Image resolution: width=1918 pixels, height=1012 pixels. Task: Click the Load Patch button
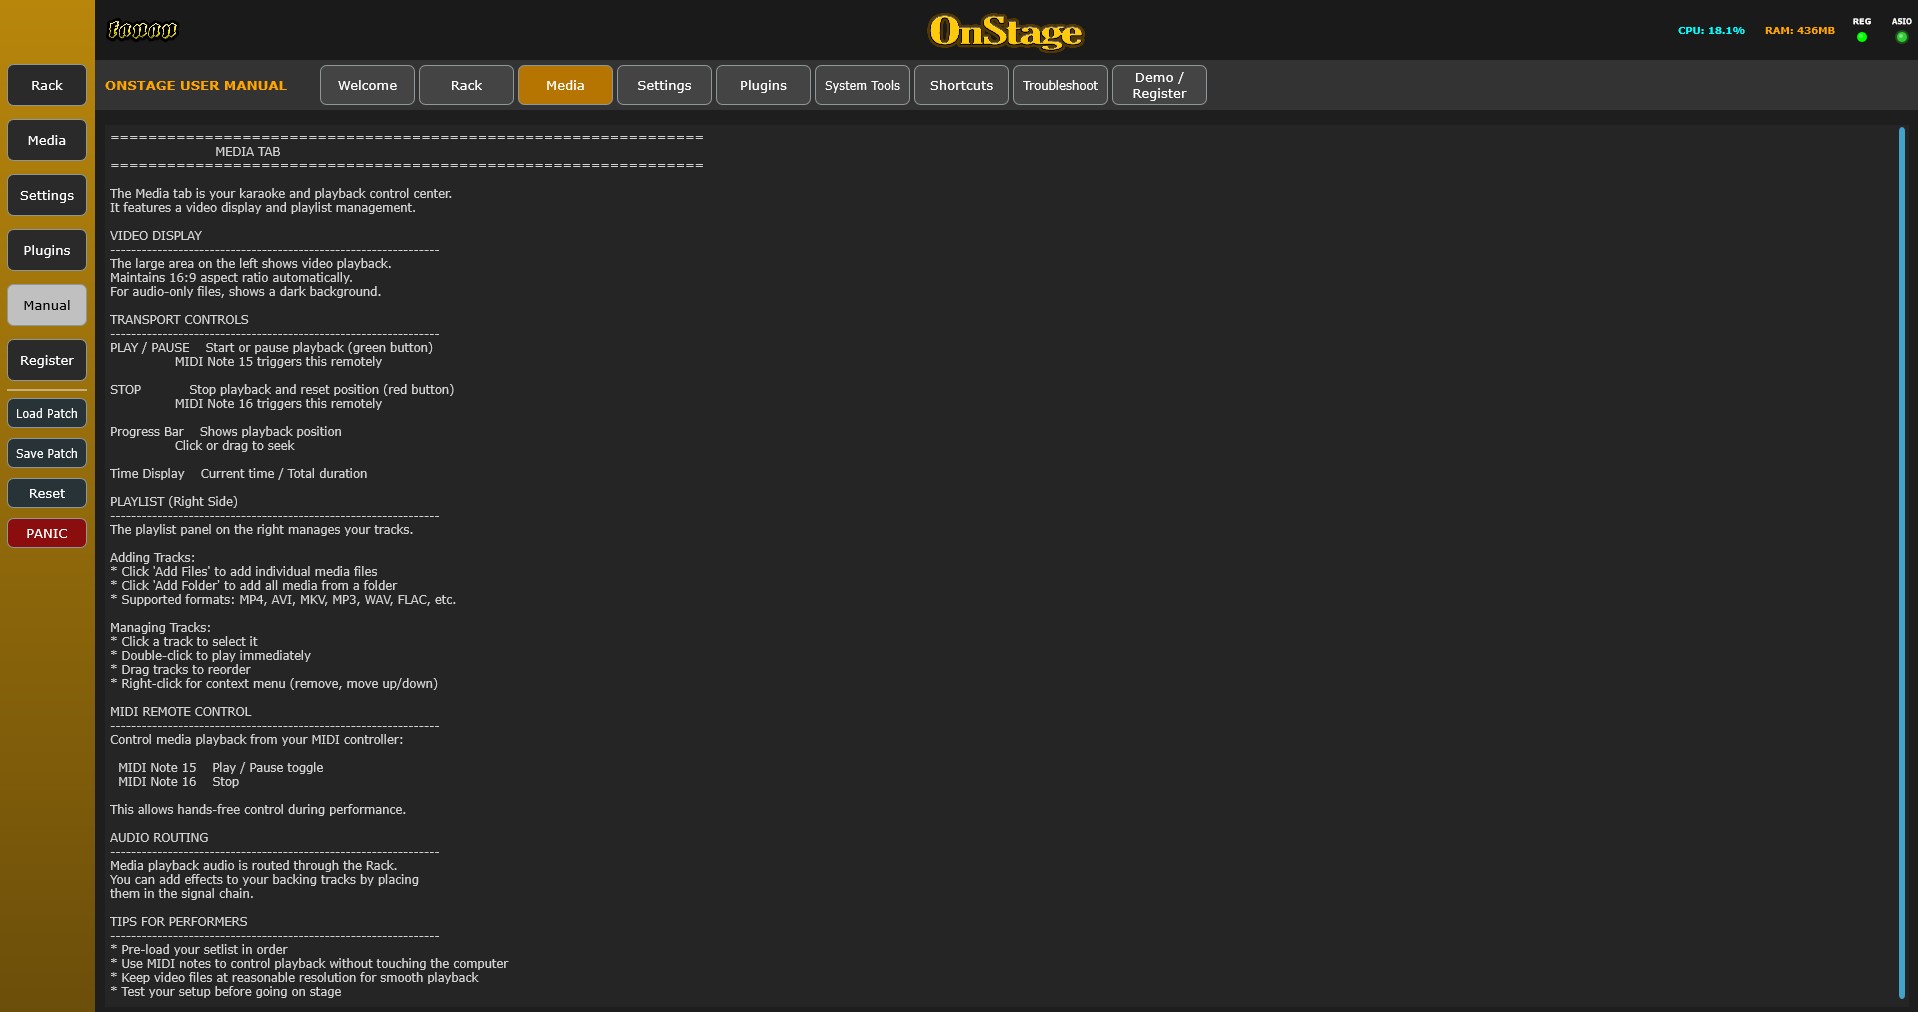(47, 413)
